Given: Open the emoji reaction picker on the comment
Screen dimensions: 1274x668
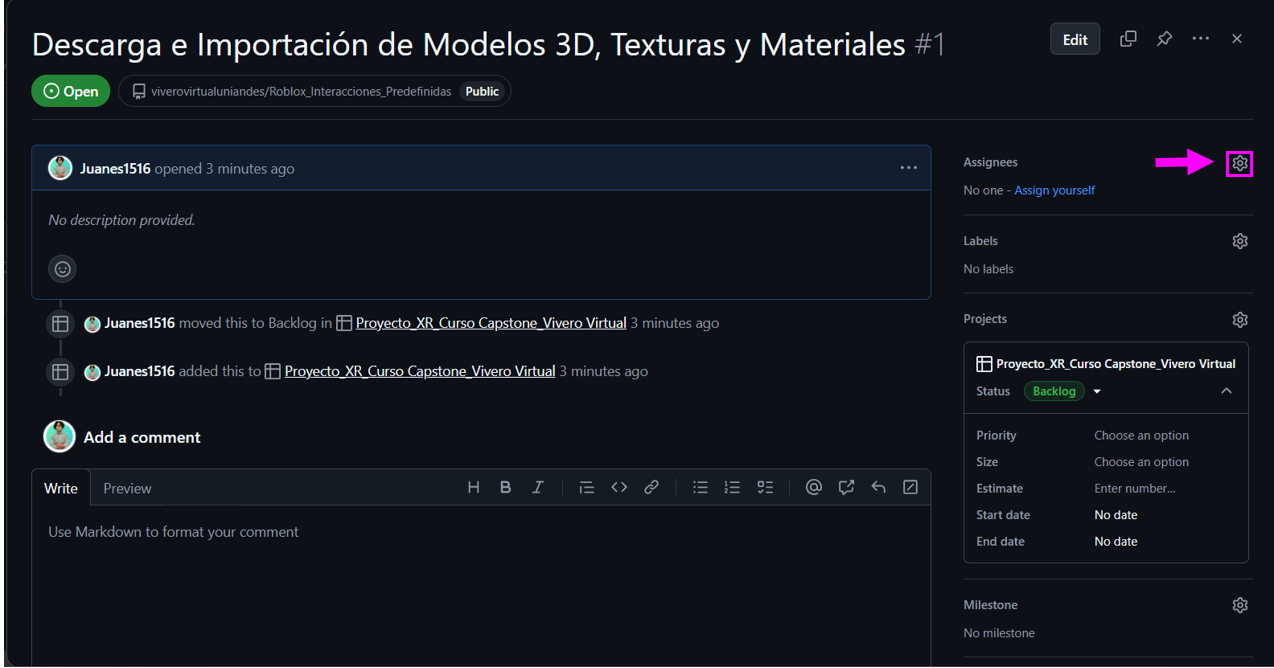Looking at the screenshot, I should pos(62,268).
